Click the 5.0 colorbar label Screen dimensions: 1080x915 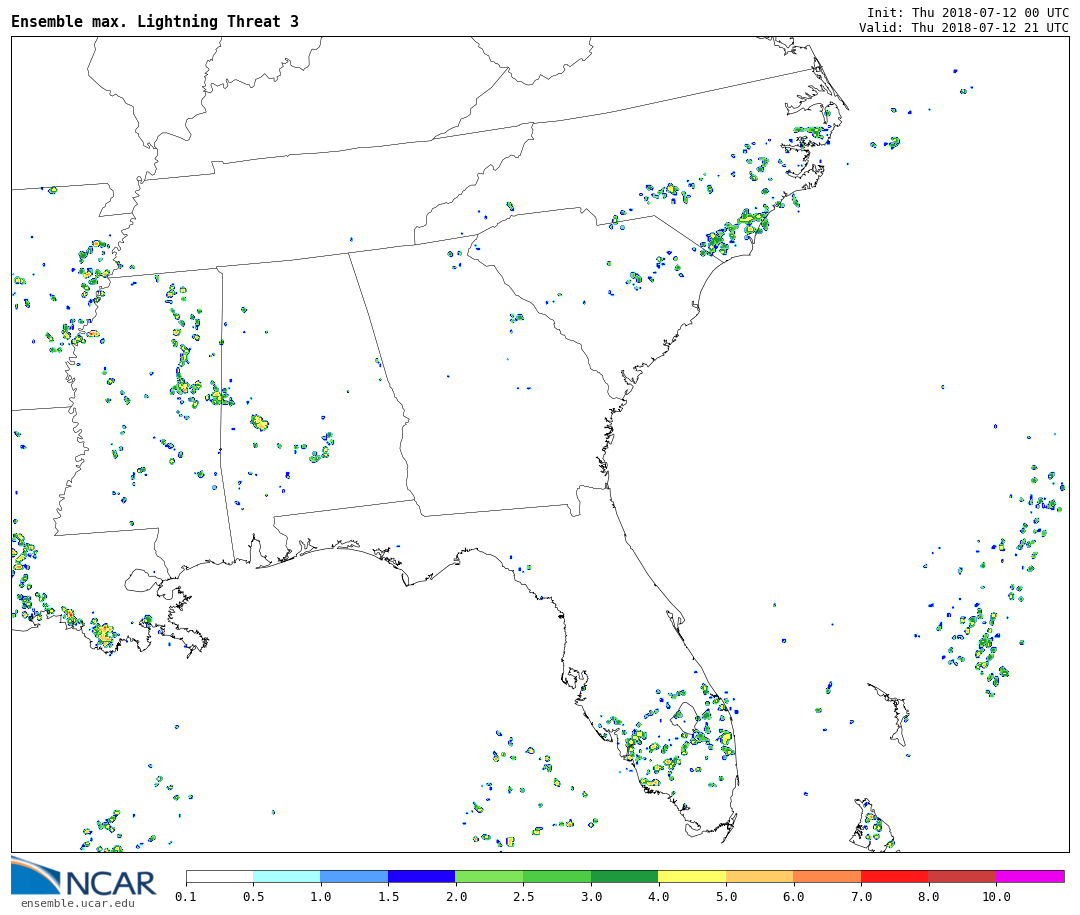726,896
